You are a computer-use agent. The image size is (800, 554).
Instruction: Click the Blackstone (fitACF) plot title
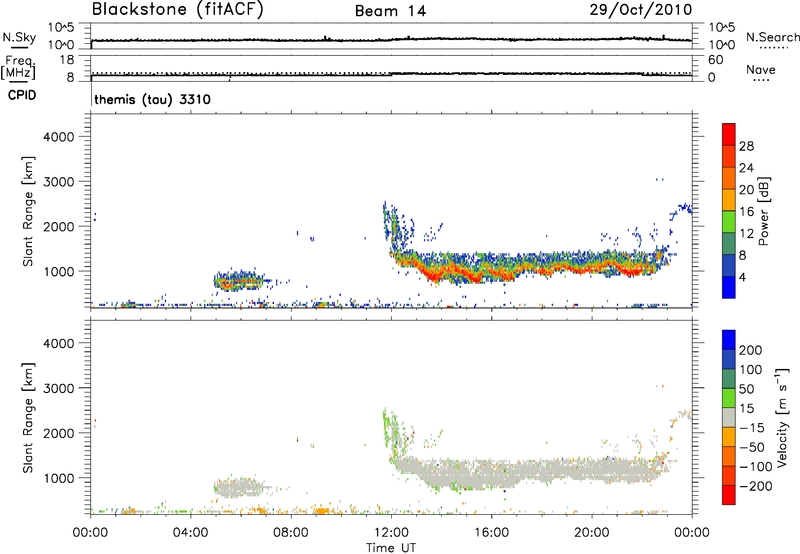[178, 9]
